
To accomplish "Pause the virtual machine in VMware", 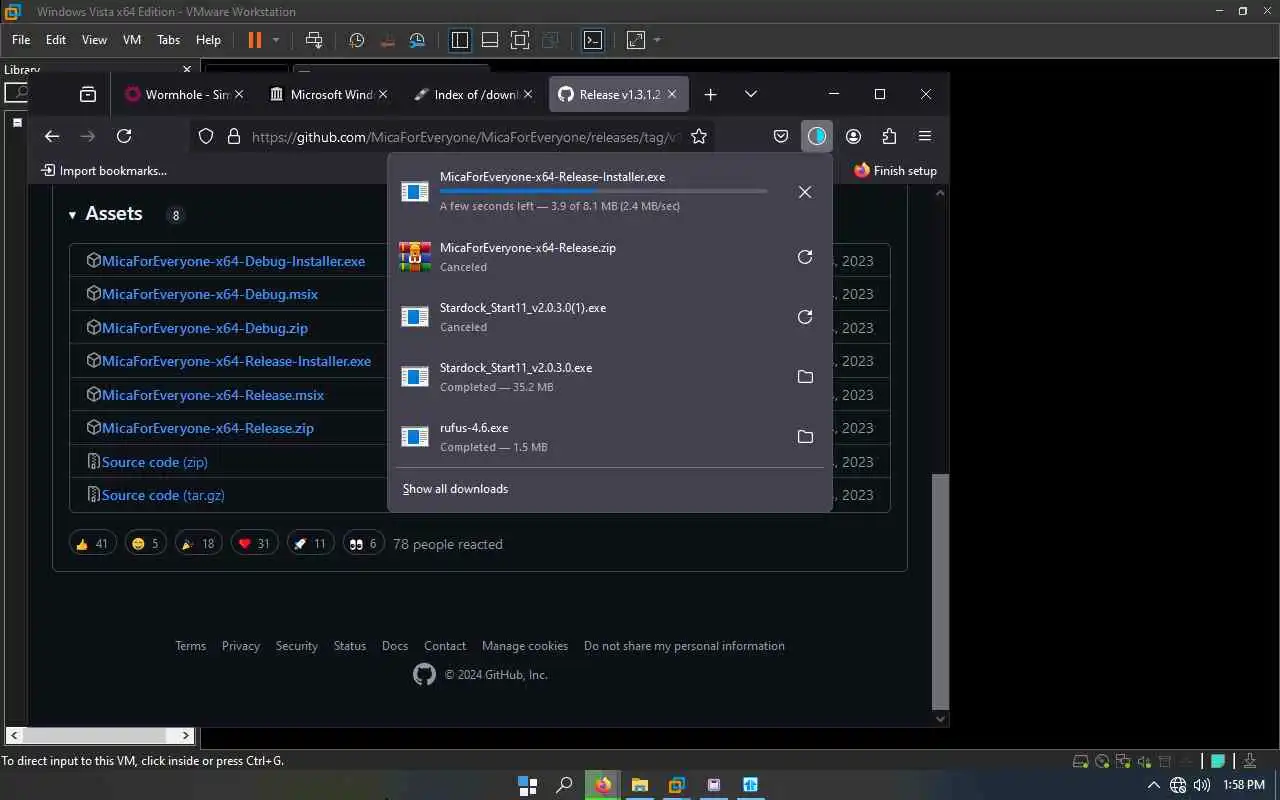I will pos(254,40).
